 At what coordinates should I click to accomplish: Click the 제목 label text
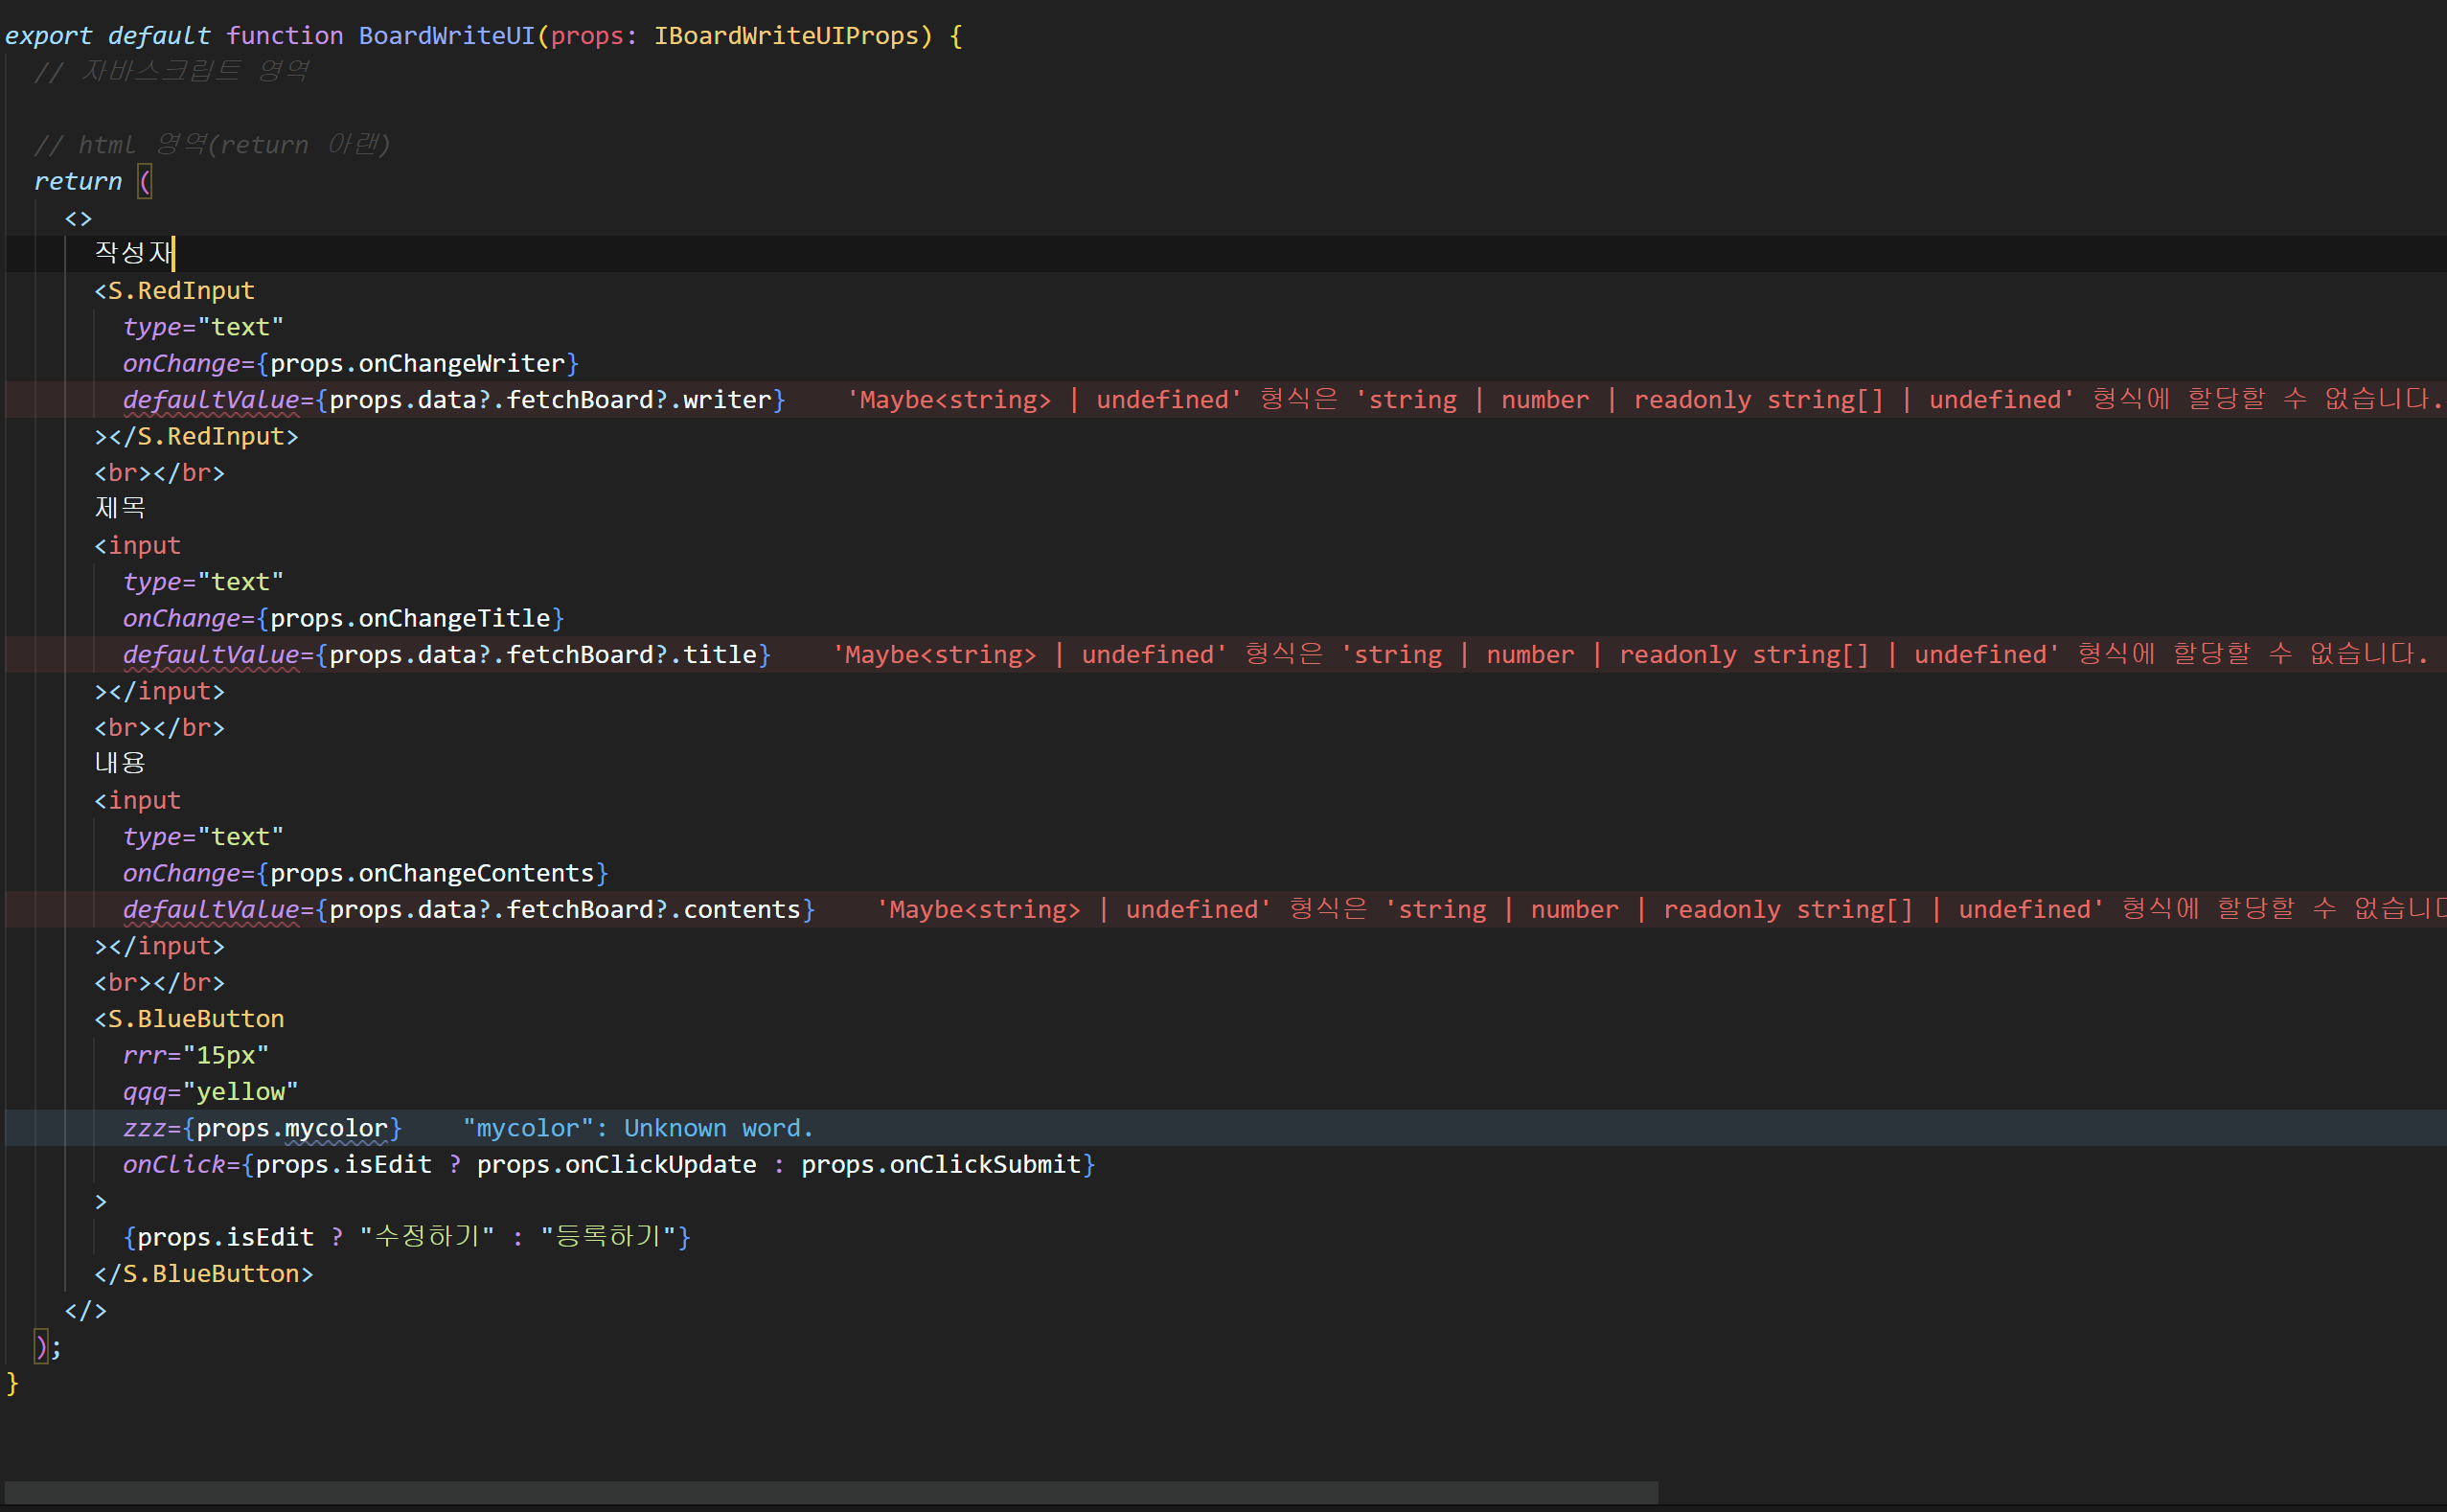point(120,509)
